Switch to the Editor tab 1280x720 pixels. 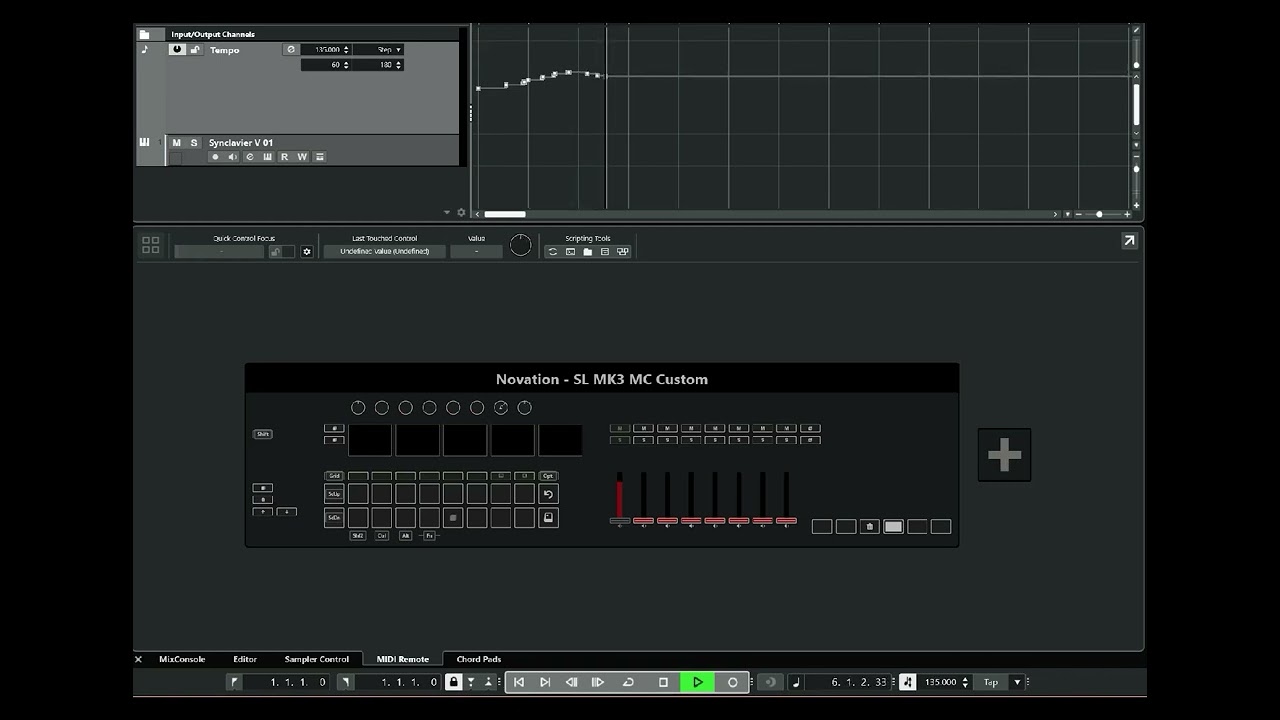coord(245,659)
